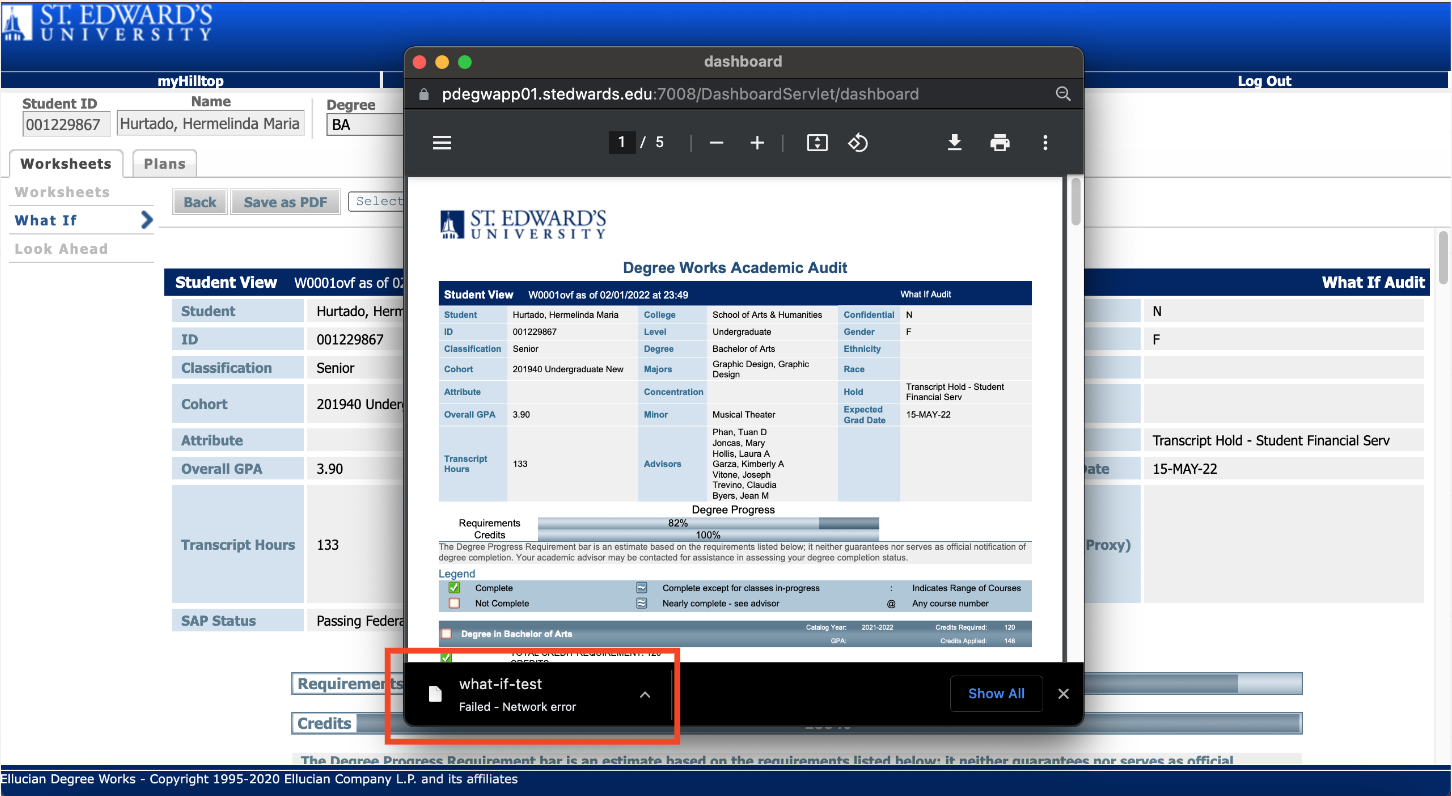
Task: Select Look Ahead in the left sidebar
Action: click(61, 249)
